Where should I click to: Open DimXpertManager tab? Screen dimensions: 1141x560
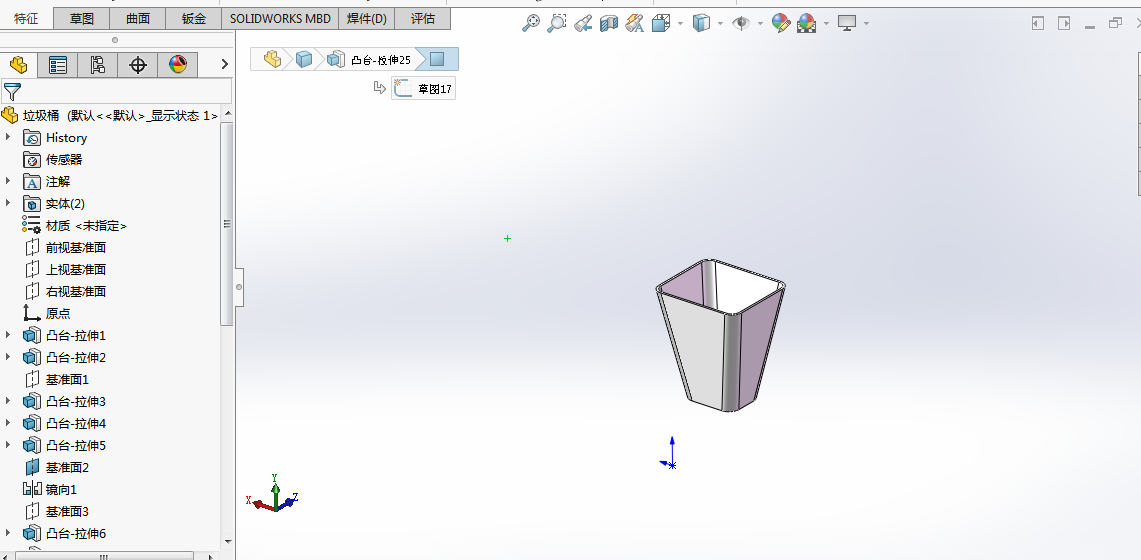(138, 65)
